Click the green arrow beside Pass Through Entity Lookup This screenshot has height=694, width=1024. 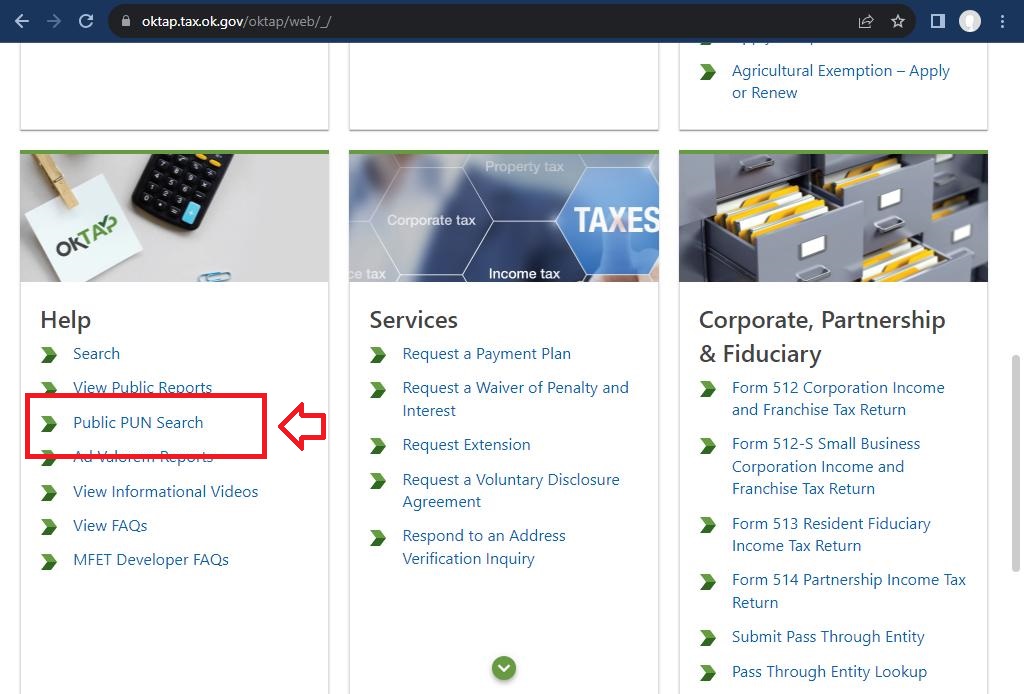[708, 672]
